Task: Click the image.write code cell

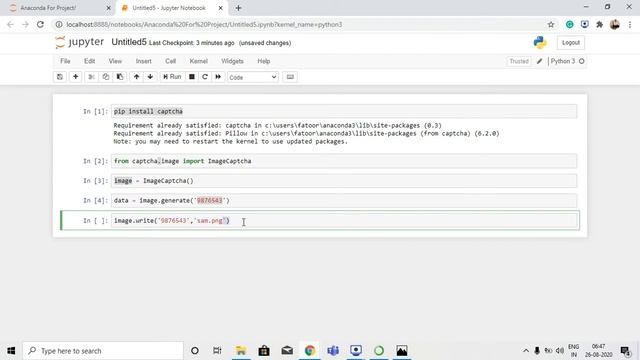Action: coord(344,220)
